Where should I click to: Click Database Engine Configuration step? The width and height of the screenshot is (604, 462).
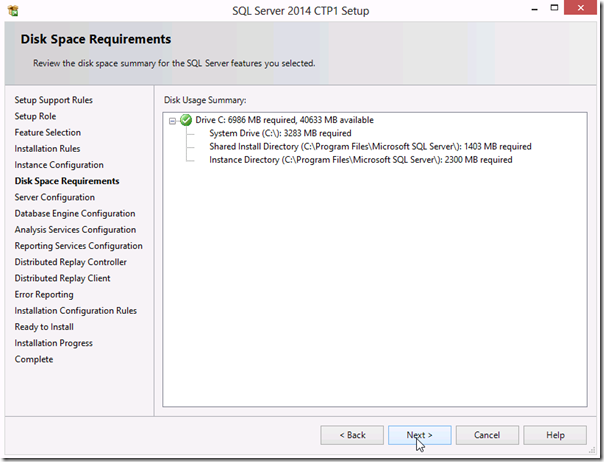point(75,213)
